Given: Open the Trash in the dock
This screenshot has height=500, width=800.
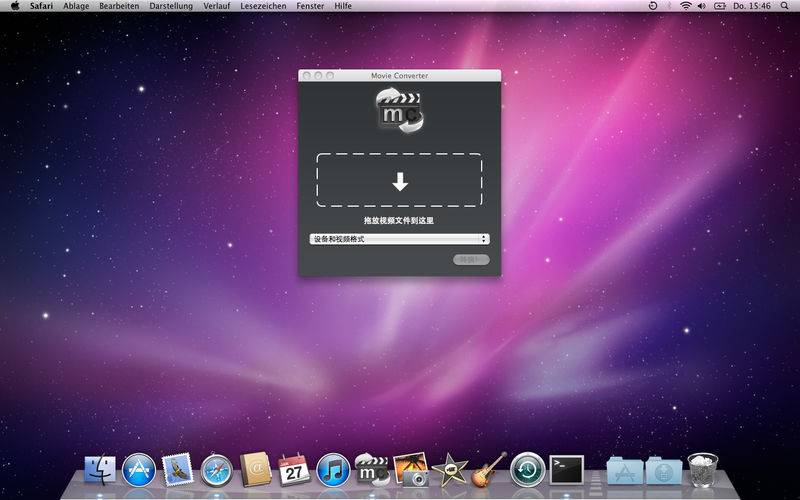Looking at the screenshot, I should [703, 469].
